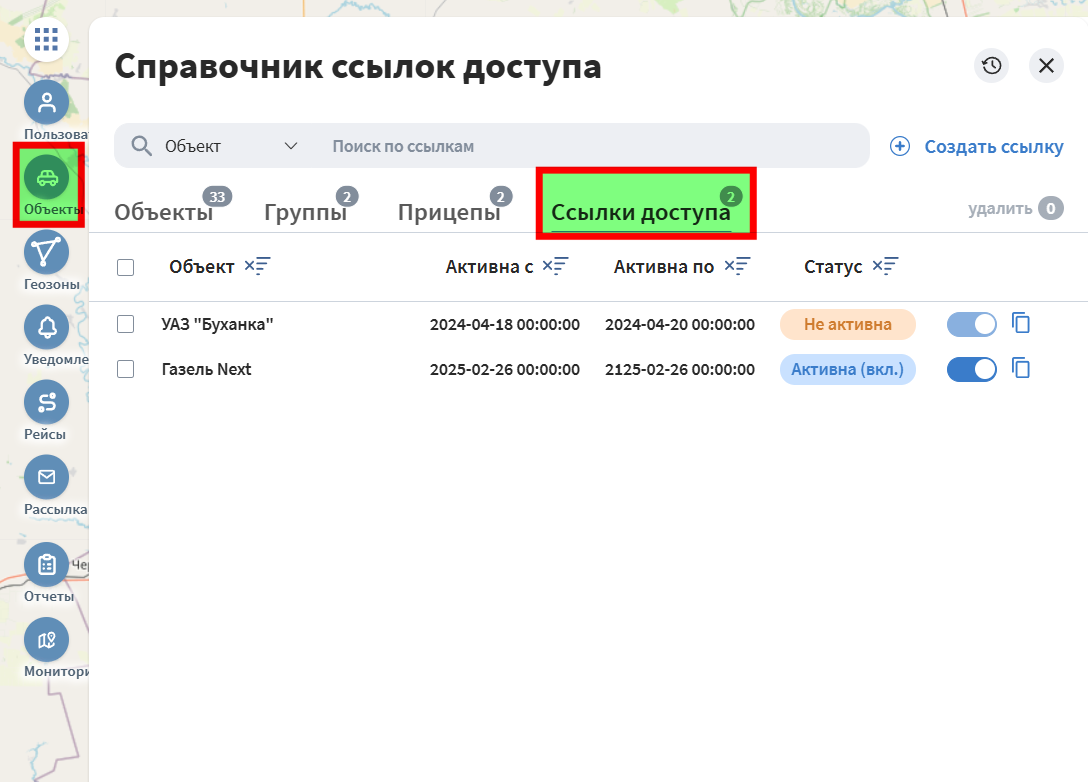The width and height of the screenshot is (1088, 782).
Task: Toggle off the Газель Next access link
Action: [x=971, y=369]
